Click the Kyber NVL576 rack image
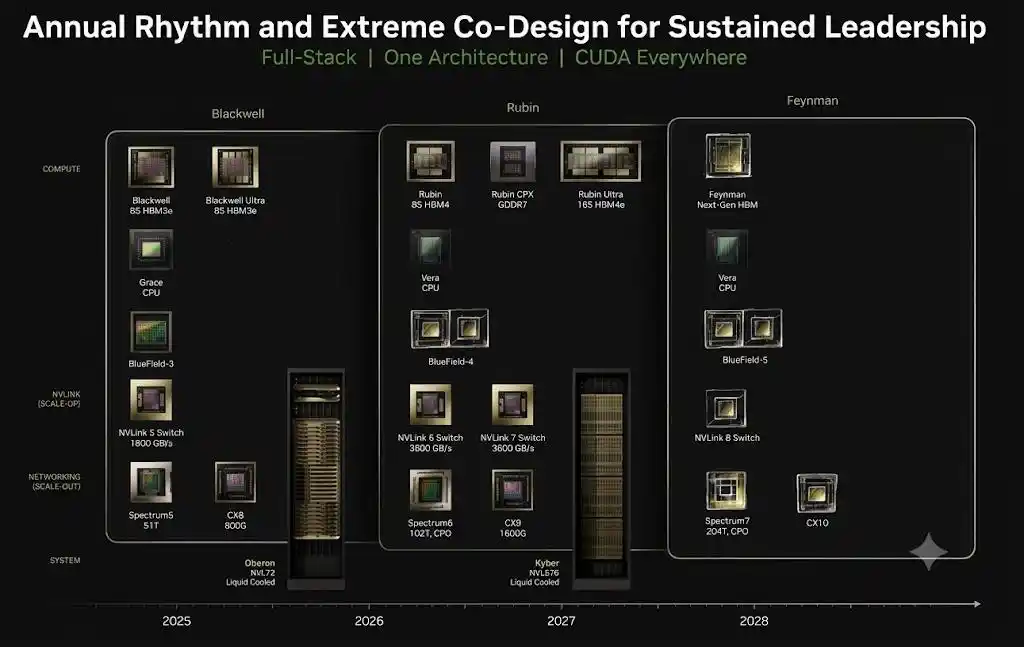 (x=601, y=479)
